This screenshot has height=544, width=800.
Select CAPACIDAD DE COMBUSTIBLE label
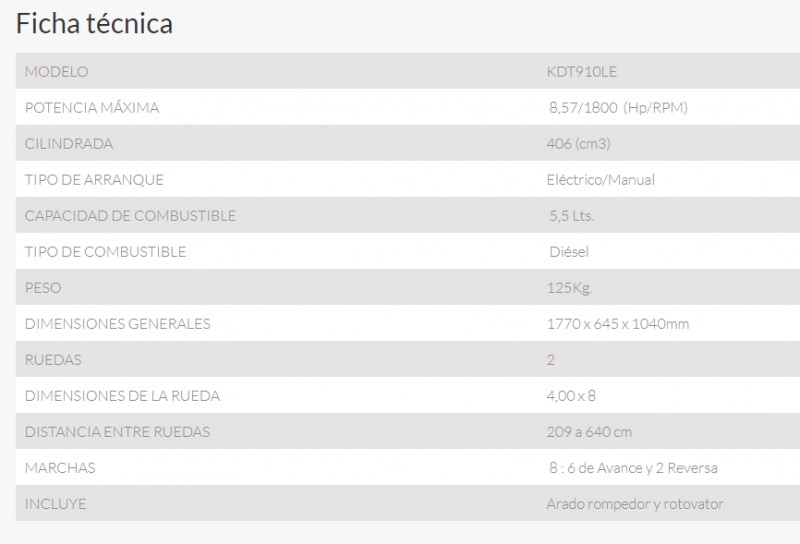pos(130,216)
